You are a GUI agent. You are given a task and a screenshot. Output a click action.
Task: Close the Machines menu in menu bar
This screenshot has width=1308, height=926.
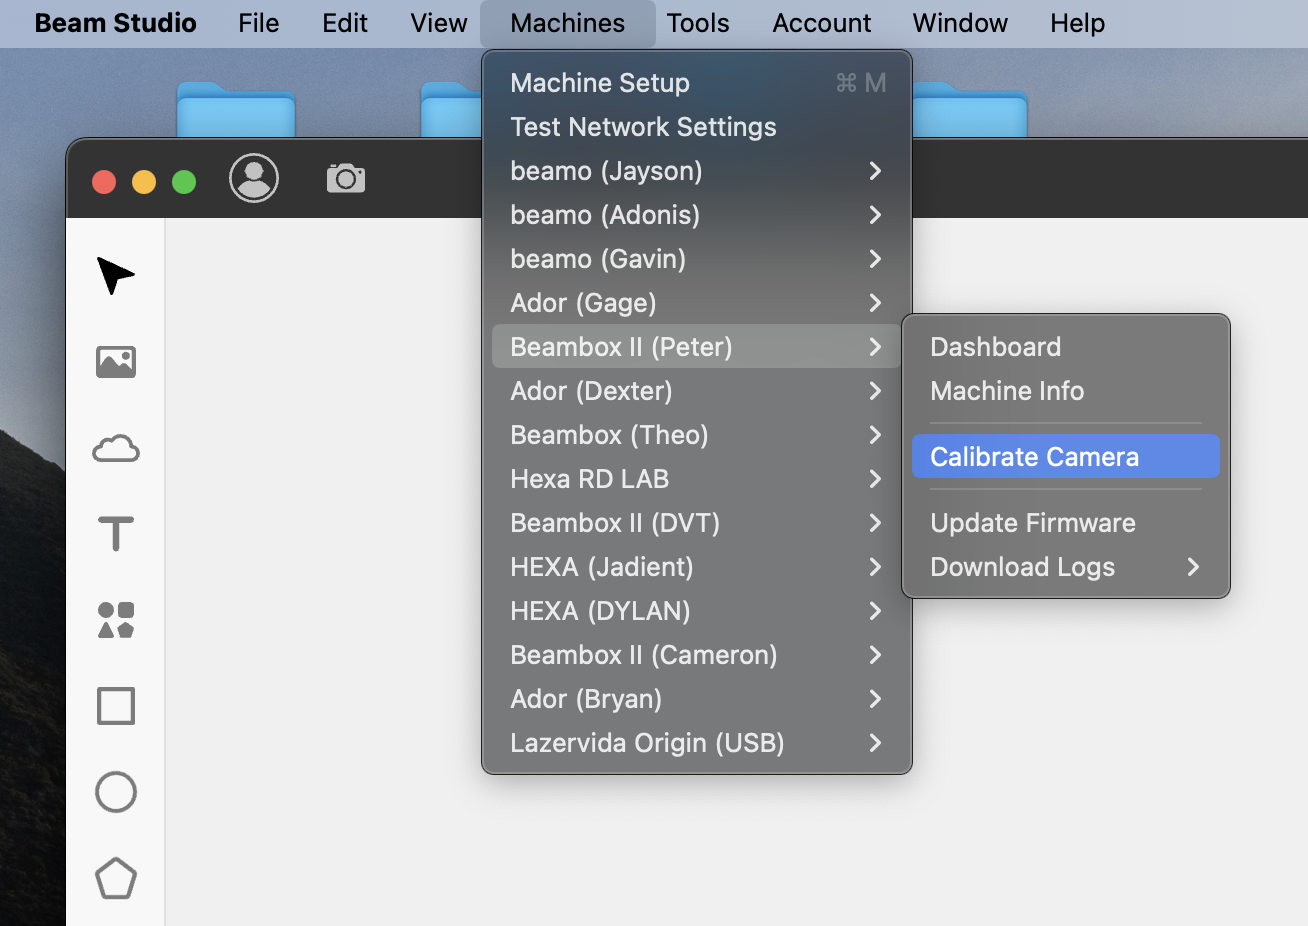[x=568, y=23]
